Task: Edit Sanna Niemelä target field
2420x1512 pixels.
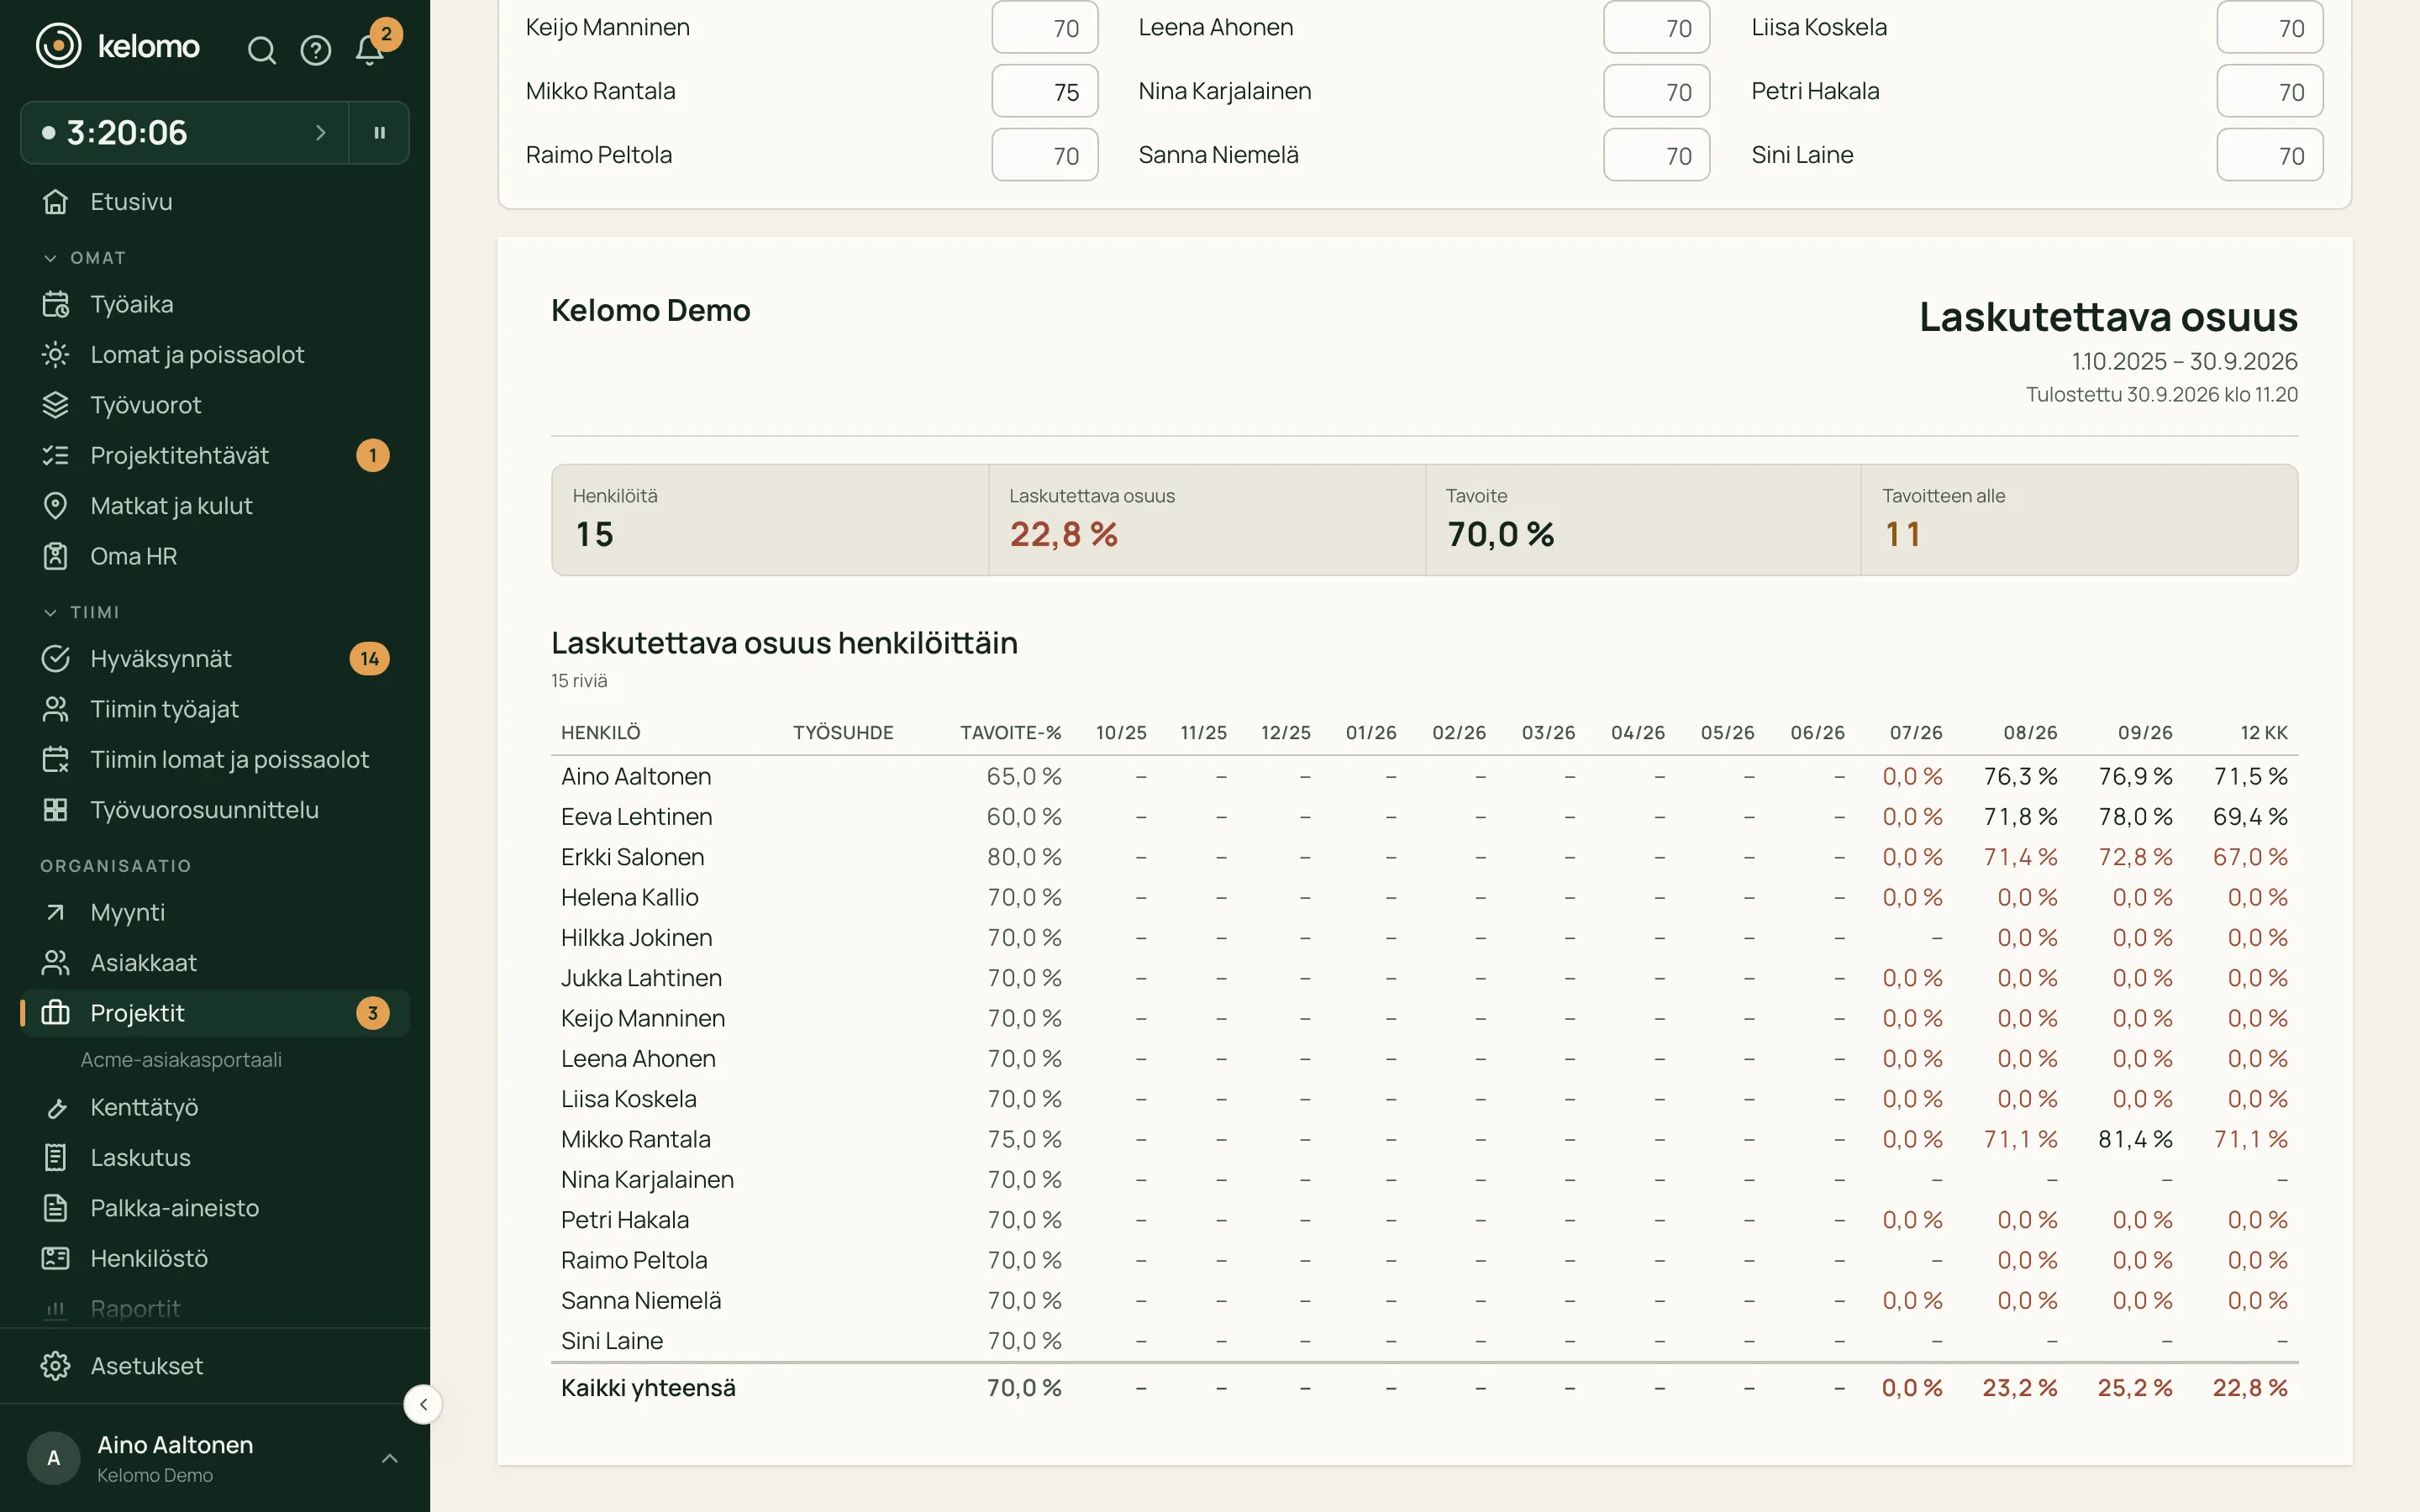Action: click(x=1657, y=155)
